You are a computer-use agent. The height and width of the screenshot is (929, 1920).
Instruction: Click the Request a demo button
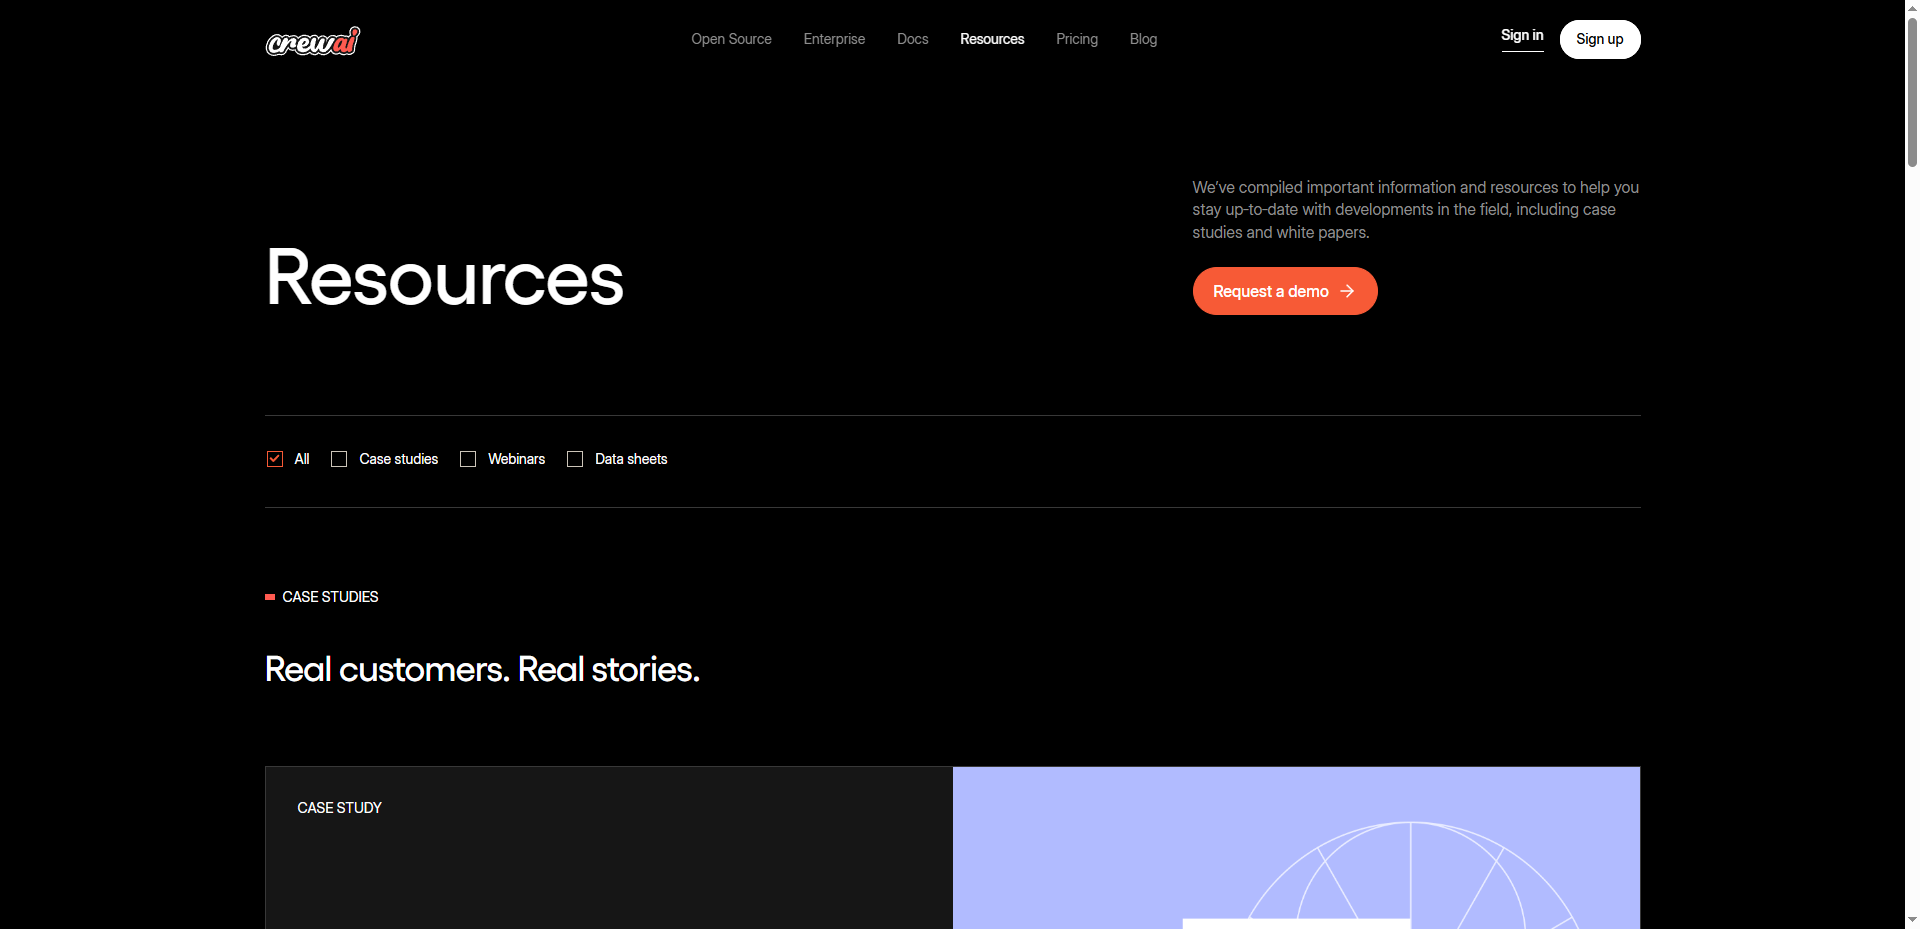point(1284,291)
